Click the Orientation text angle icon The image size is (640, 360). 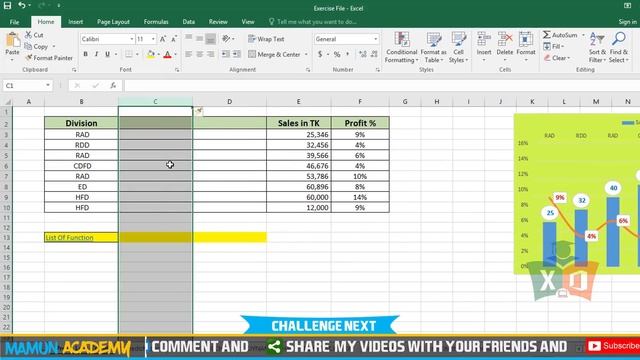click(226, 39)
